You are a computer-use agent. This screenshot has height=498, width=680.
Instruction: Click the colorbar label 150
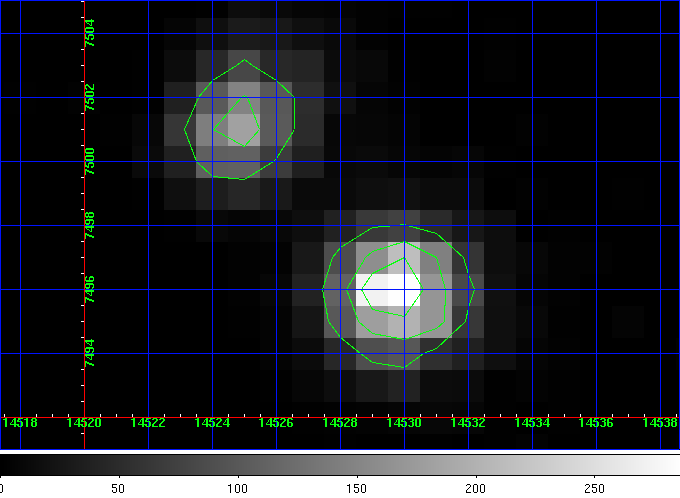356,489
